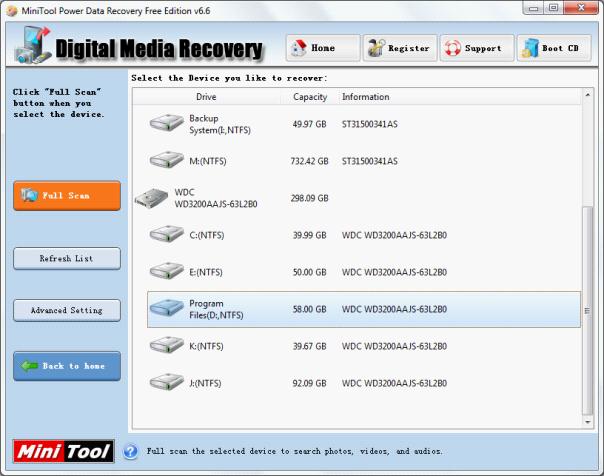The height and width of the screenshot is (476, 604).
Task: Click the Refresh List button
Action: click(x=67, y=258)
